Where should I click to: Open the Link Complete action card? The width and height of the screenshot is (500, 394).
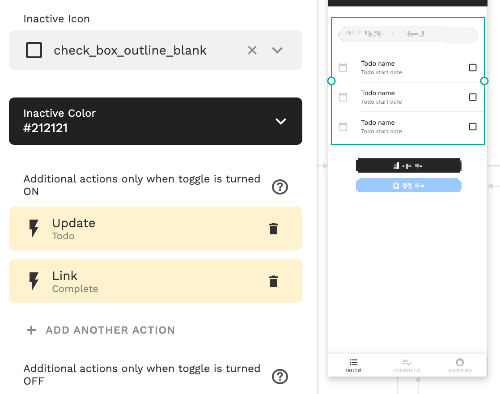[155, 281]
